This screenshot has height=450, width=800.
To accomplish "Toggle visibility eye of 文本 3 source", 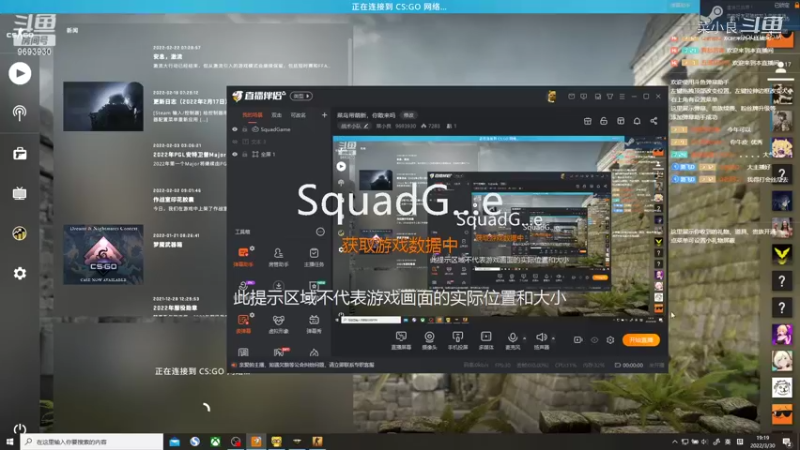I will (235, 142).
